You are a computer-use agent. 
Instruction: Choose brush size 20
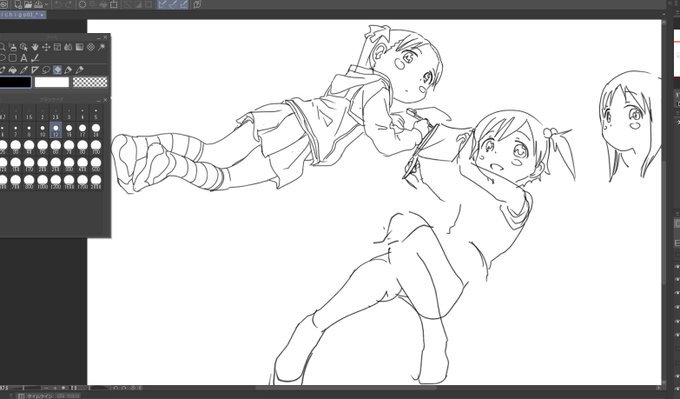(x=96, y=130)
